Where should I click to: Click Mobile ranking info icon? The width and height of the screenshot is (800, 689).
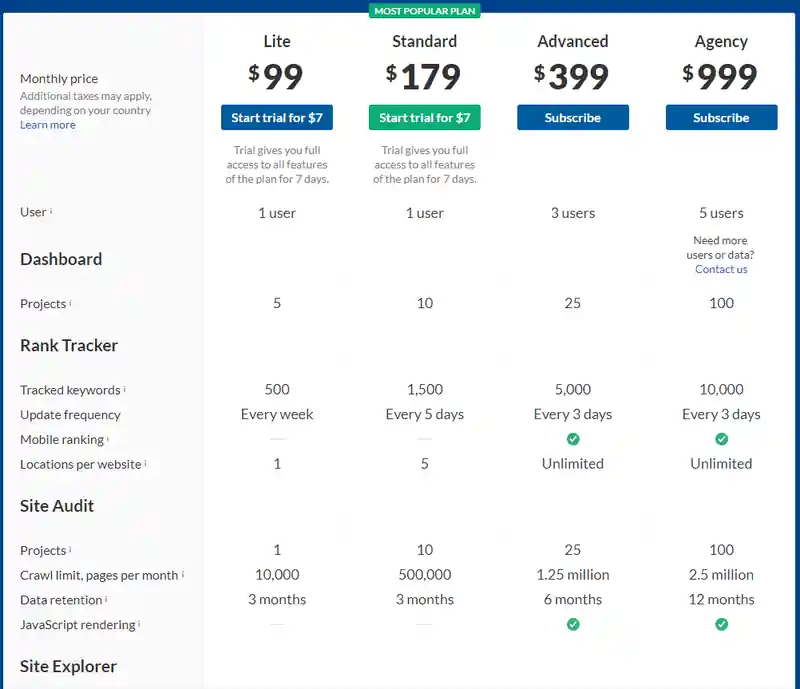(x=108, y=438)
